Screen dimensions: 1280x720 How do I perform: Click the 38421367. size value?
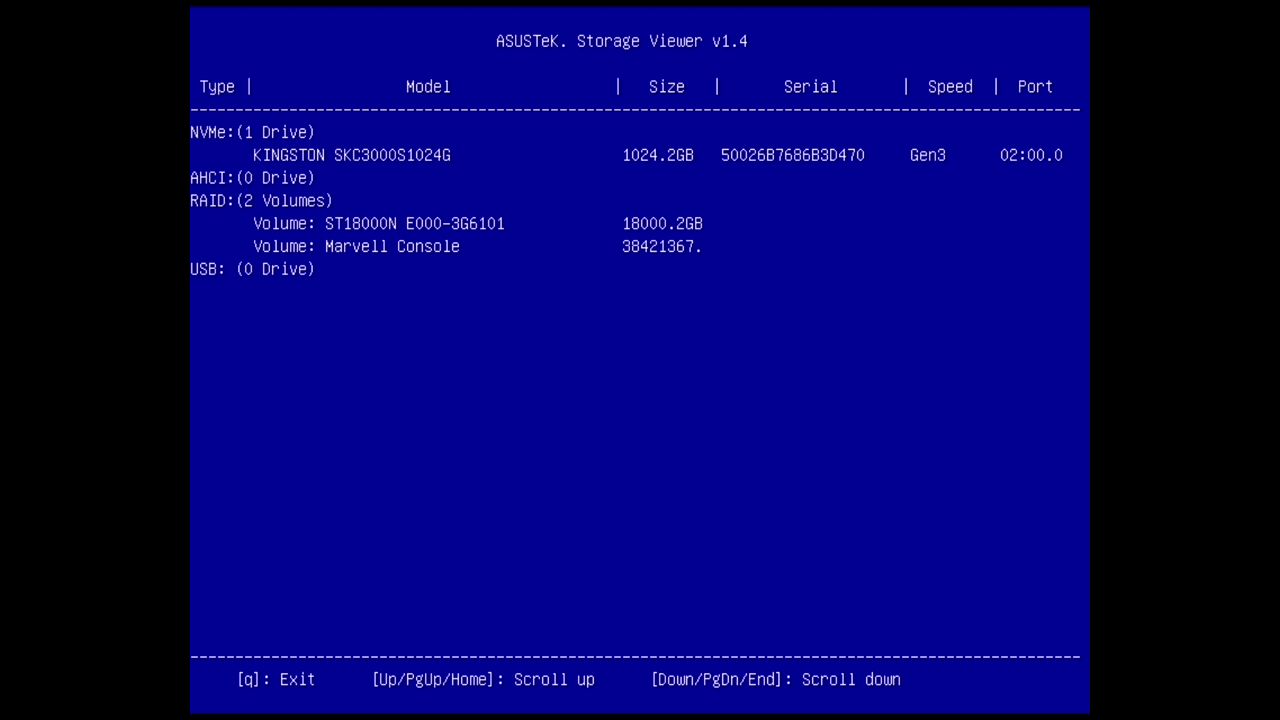point(662,246)
